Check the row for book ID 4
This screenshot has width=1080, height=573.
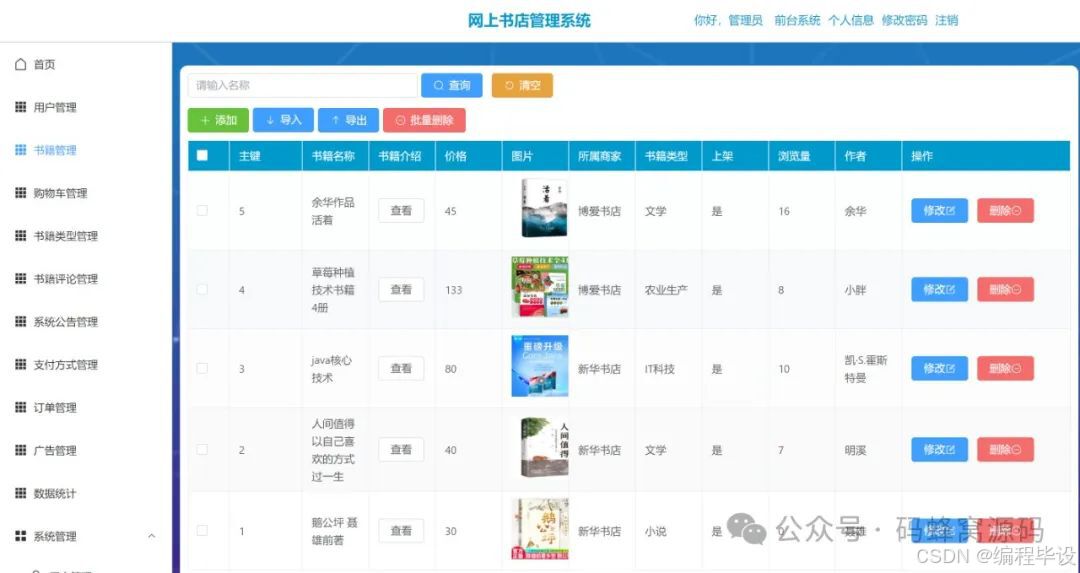tap(202, 289)
